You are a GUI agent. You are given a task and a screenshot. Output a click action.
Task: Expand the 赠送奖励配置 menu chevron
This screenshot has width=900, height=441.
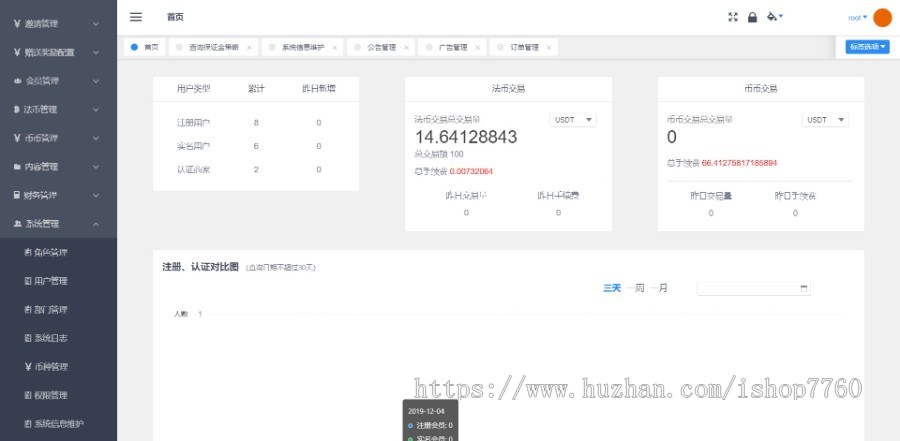click(96, 52)
